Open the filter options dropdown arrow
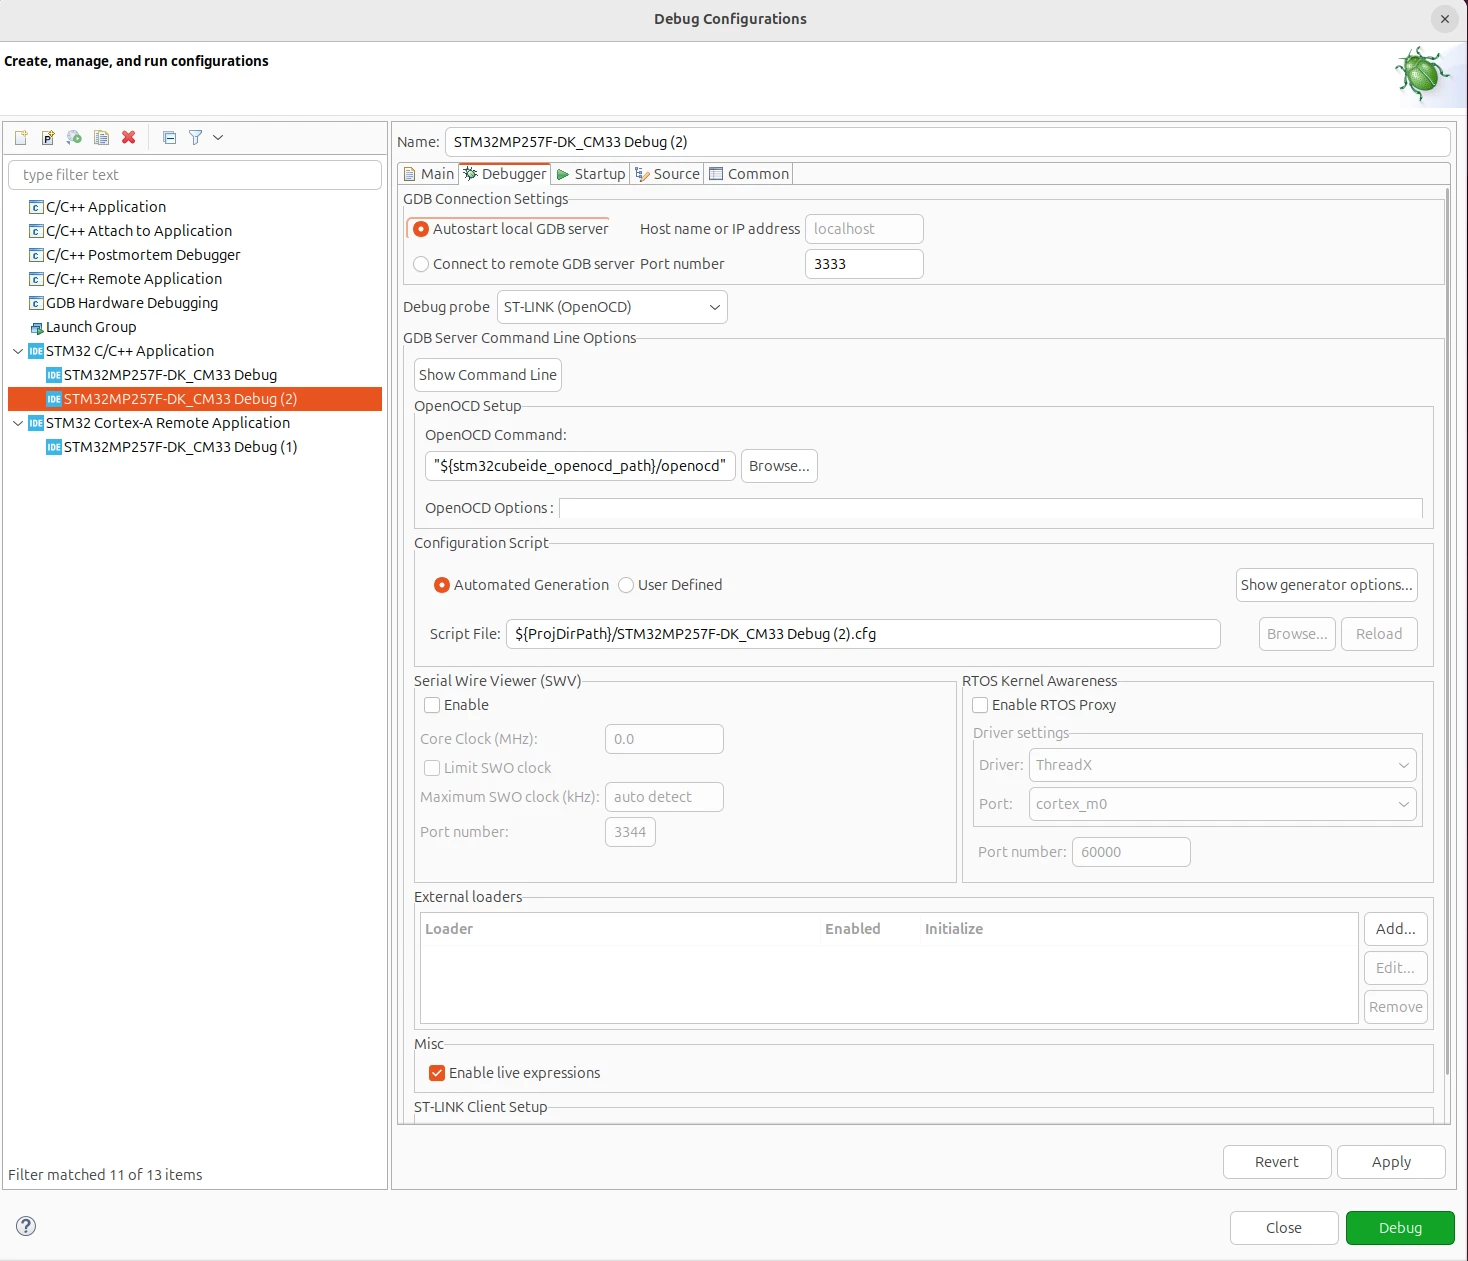This screenshot has width=1468, height=1261. pyautogui.click(x=218, y=137)
